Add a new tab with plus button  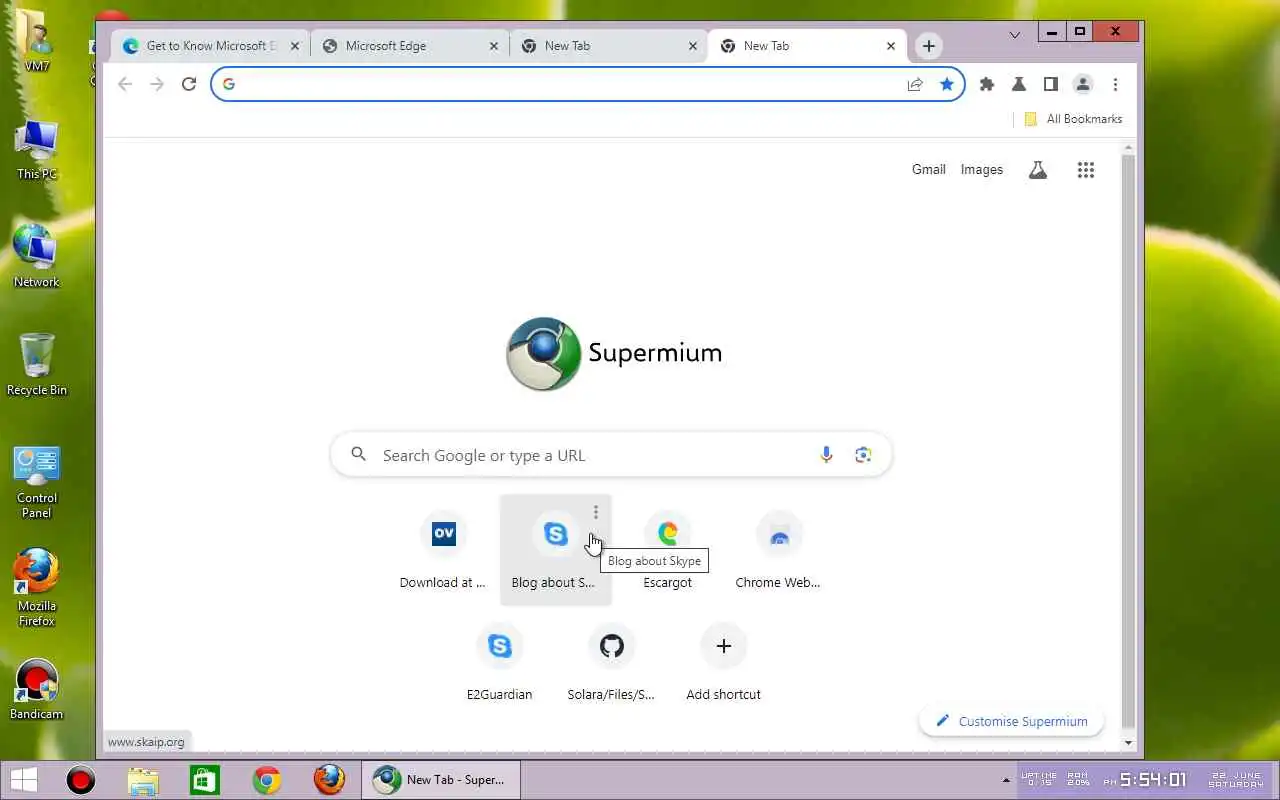pos(929,46)
